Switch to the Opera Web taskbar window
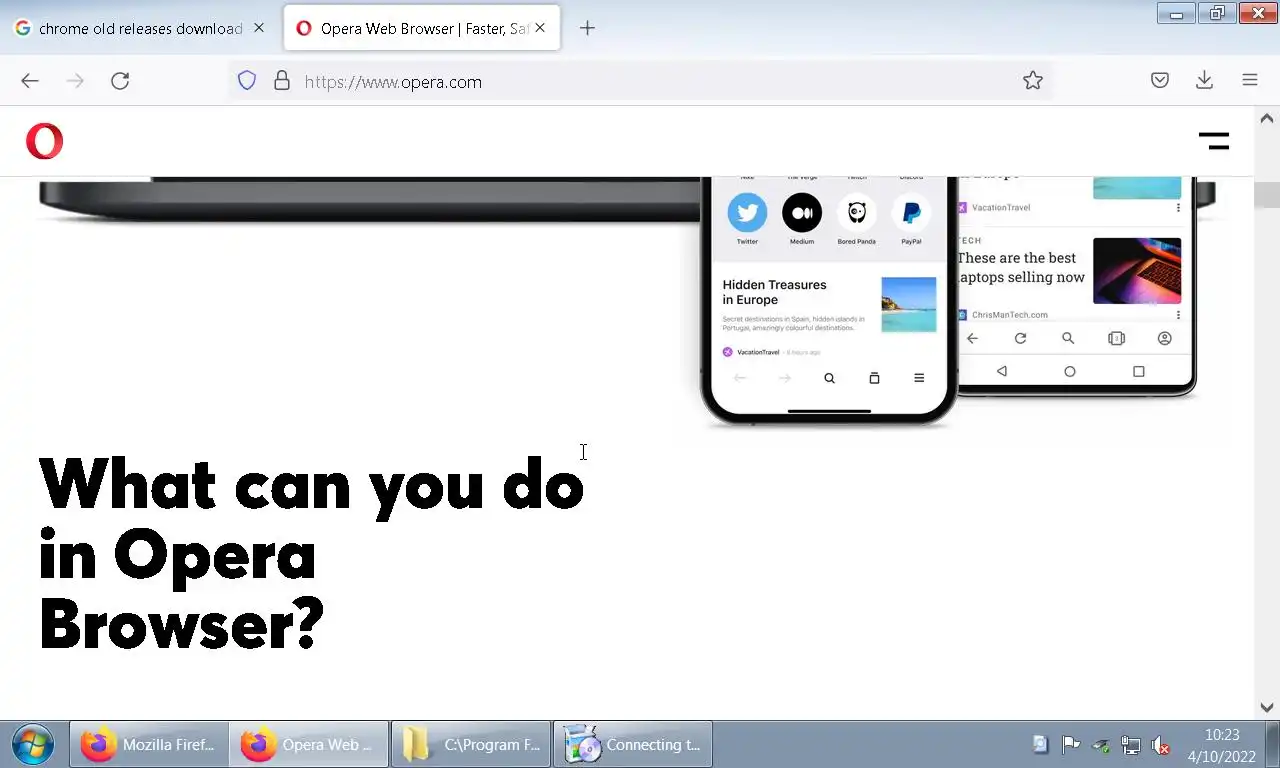 tap(309, 744)
